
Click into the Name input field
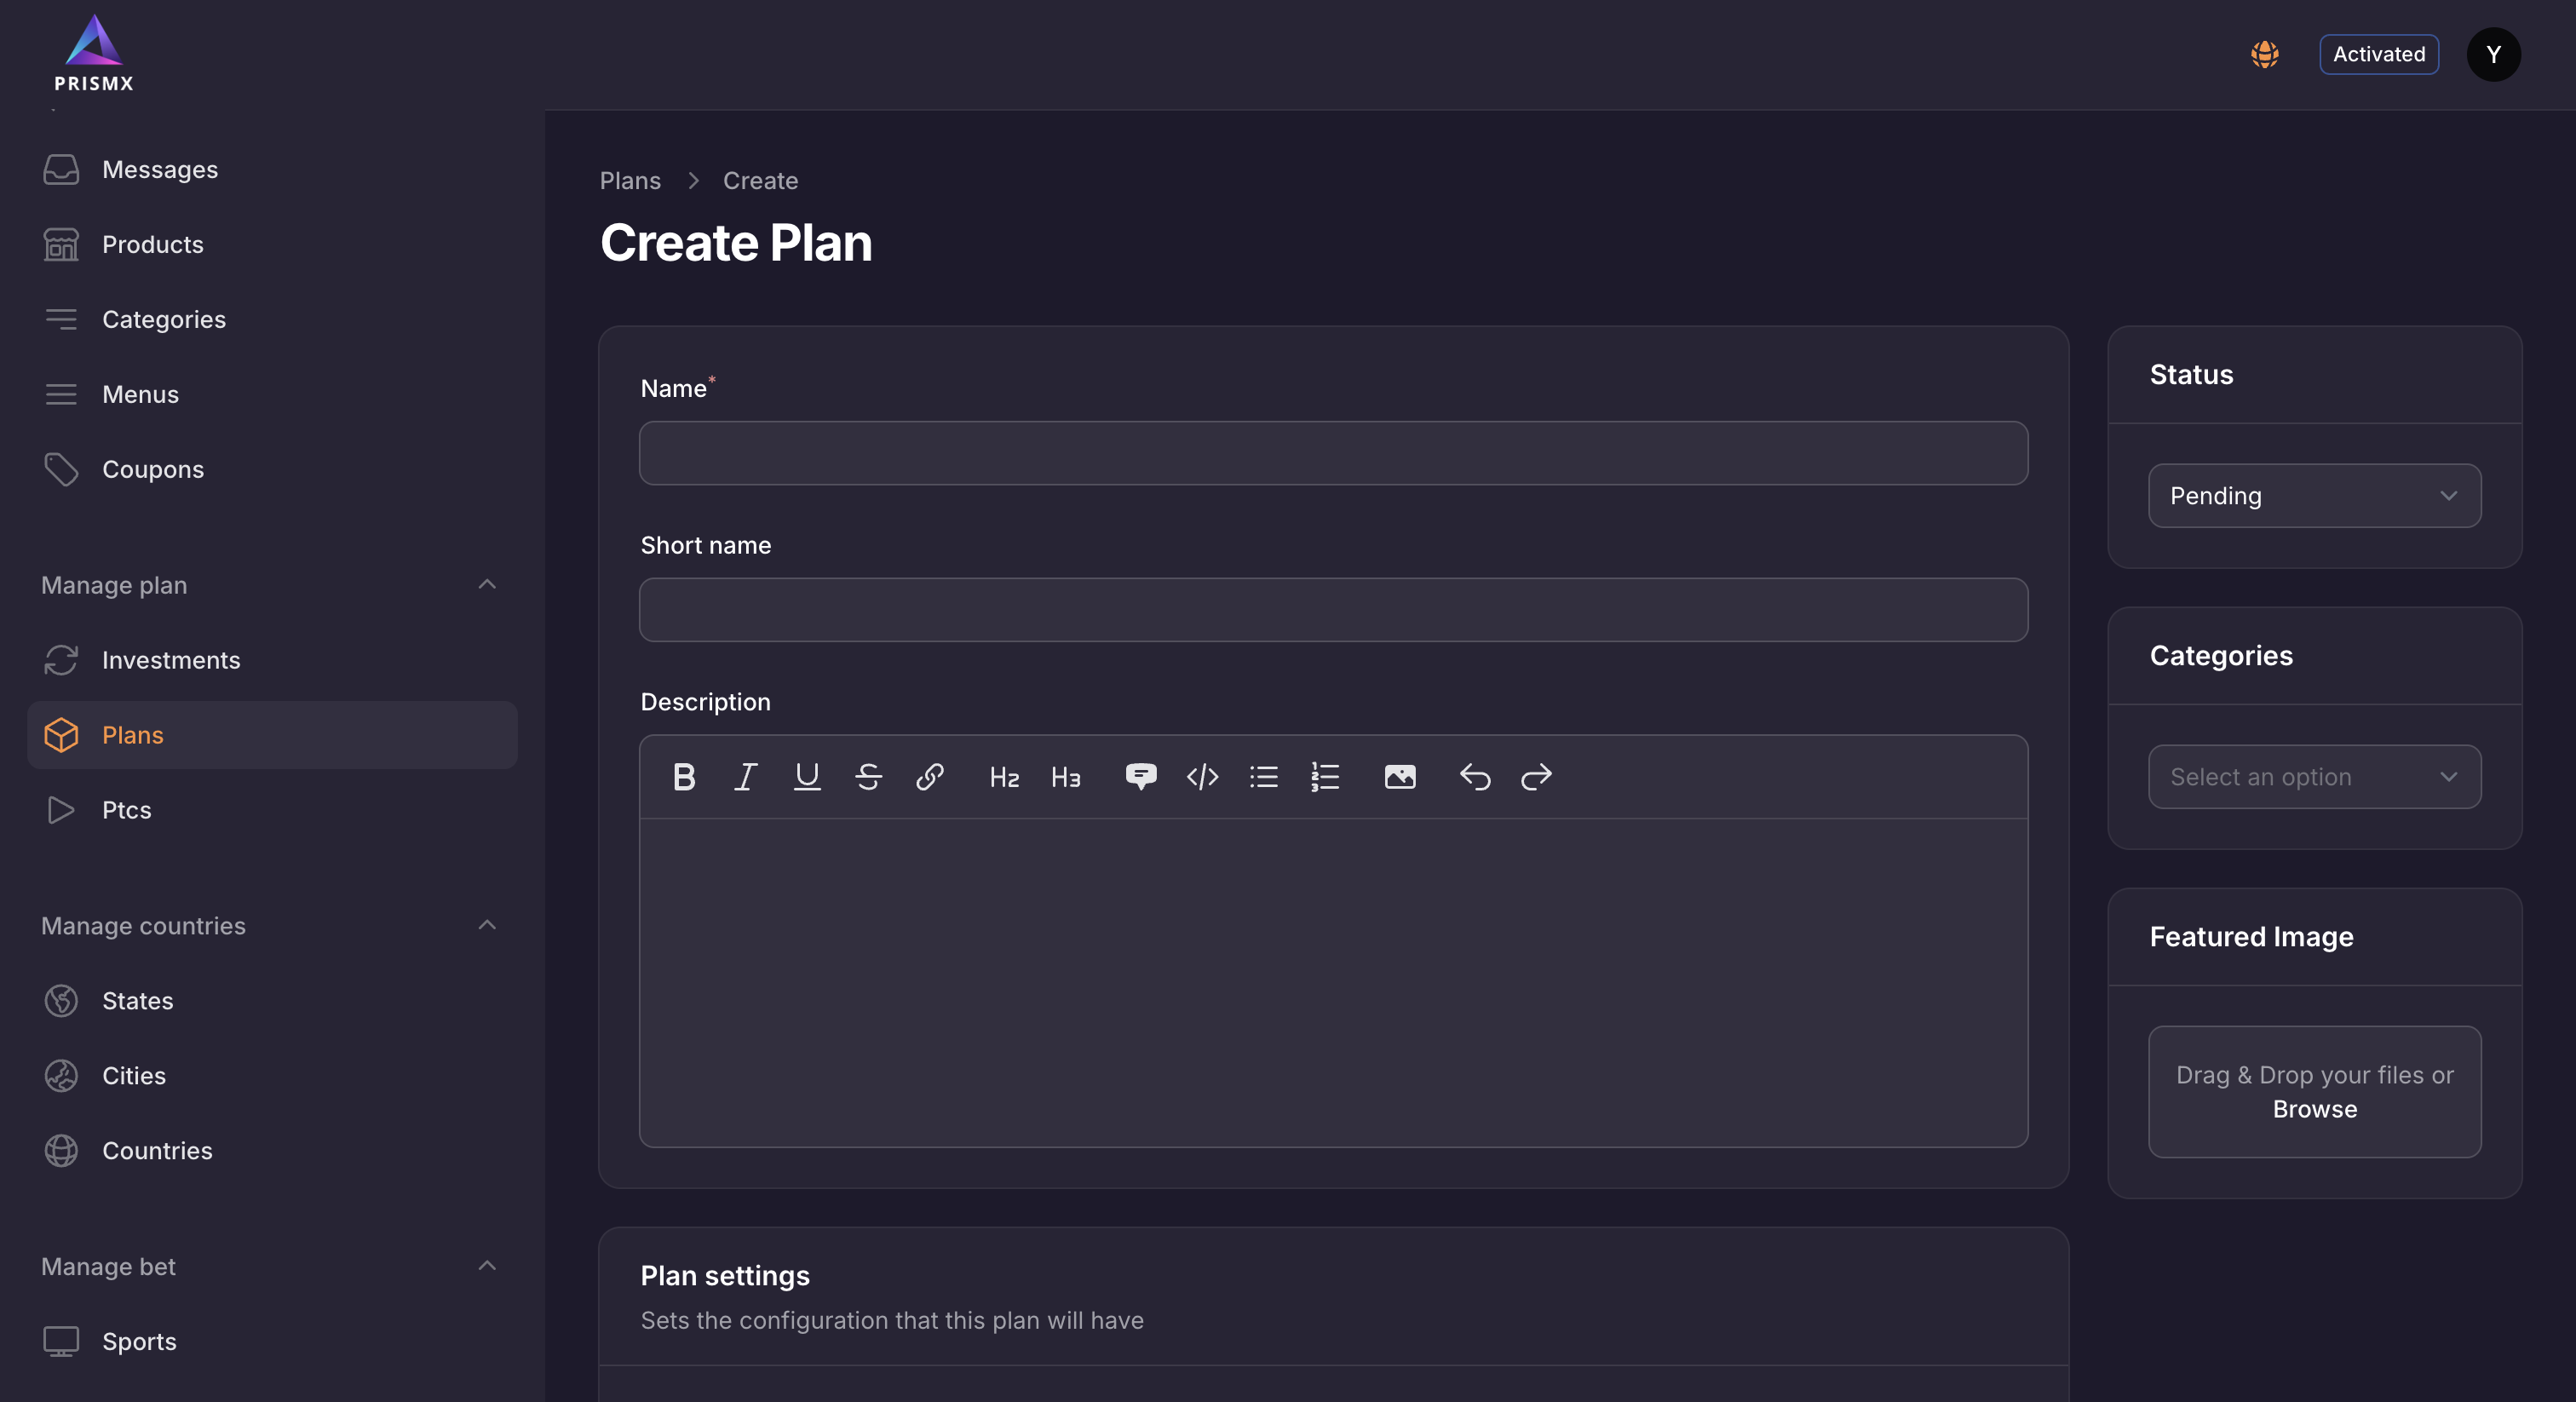(x=1333, y=453)
